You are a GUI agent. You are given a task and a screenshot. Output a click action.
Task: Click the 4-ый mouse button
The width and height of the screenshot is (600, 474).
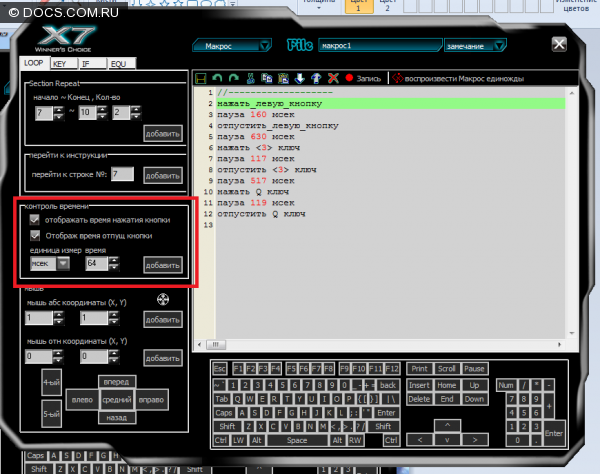pos(51,382)
